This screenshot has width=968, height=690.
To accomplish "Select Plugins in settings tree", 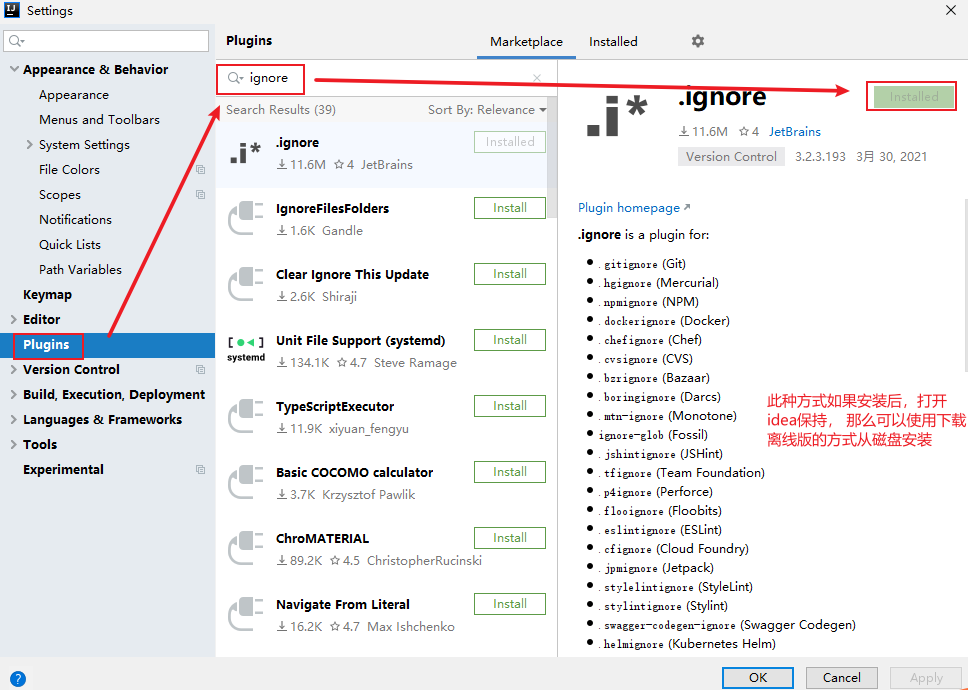I will click(107, 344).
